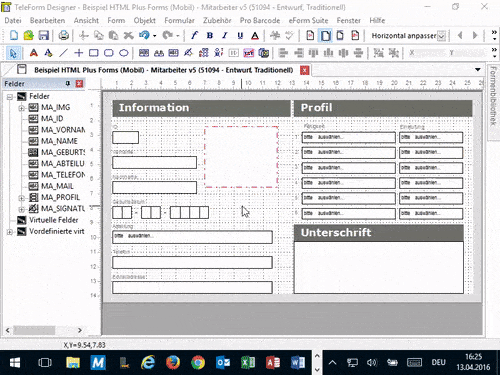Open the document tab list dropdown arrow
Image resolution: width=500 pixels, height=375 pixels.
(478, 70)
